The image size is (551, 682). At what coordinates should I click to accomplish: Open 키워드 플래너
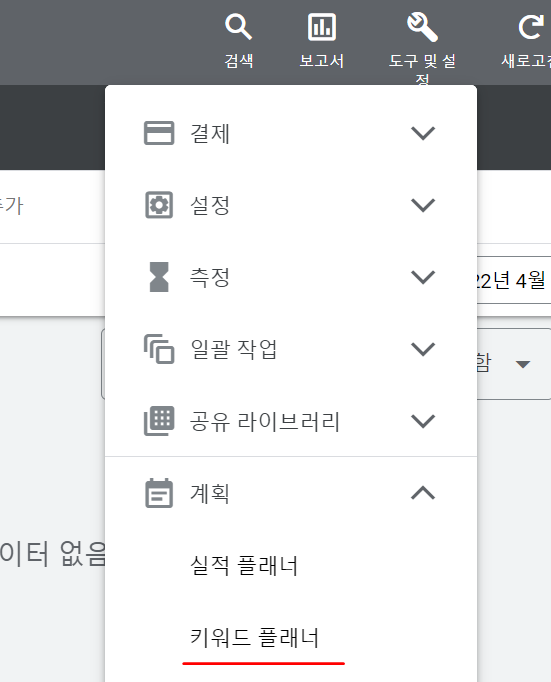(x=254, y=638)
